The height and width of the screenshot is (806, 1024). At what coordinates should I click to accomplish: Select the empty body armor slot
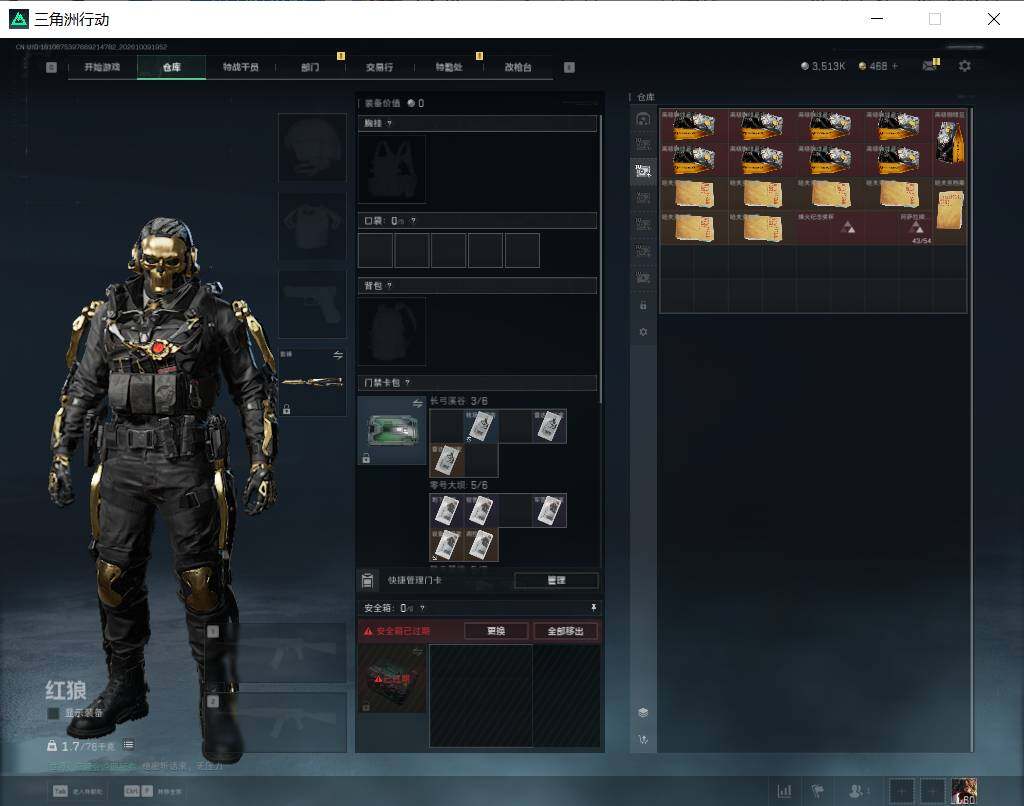(x=312, y=225)
